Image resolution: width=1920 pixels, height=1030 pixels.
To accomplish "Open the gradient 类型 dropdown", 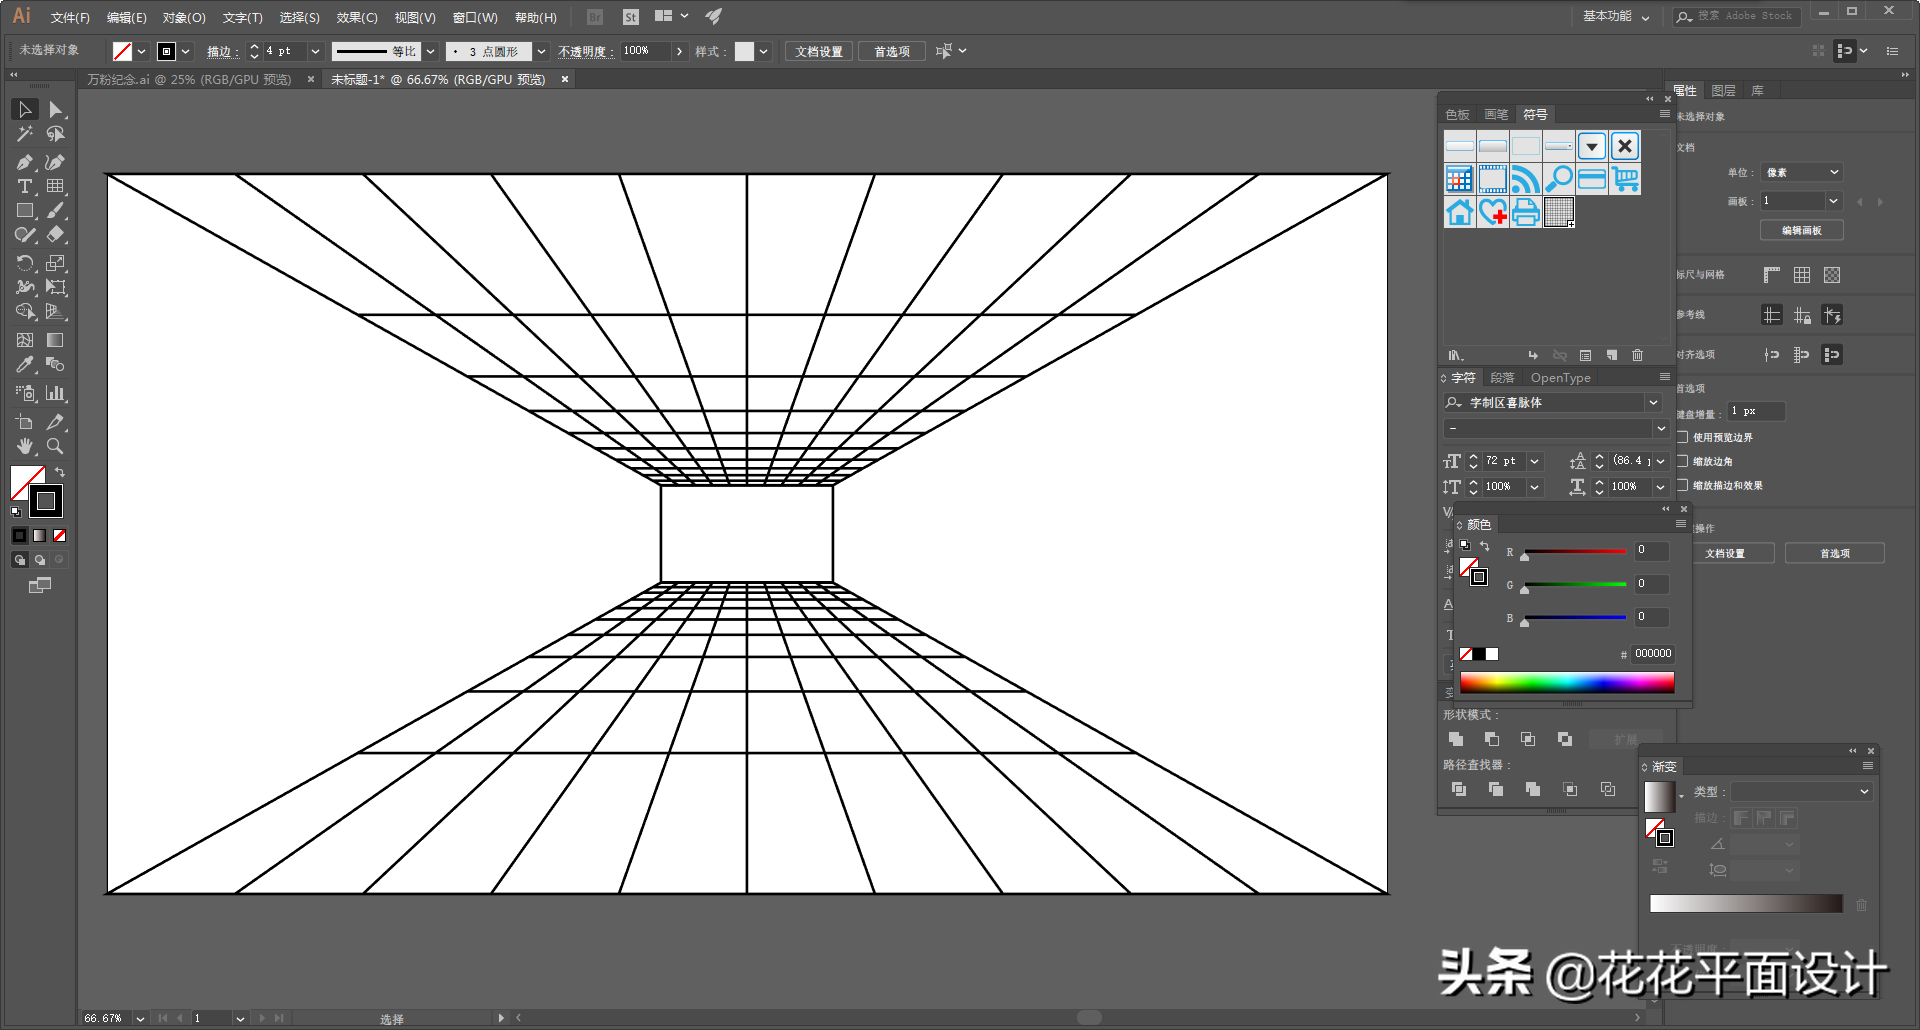I will point(1802,791).
